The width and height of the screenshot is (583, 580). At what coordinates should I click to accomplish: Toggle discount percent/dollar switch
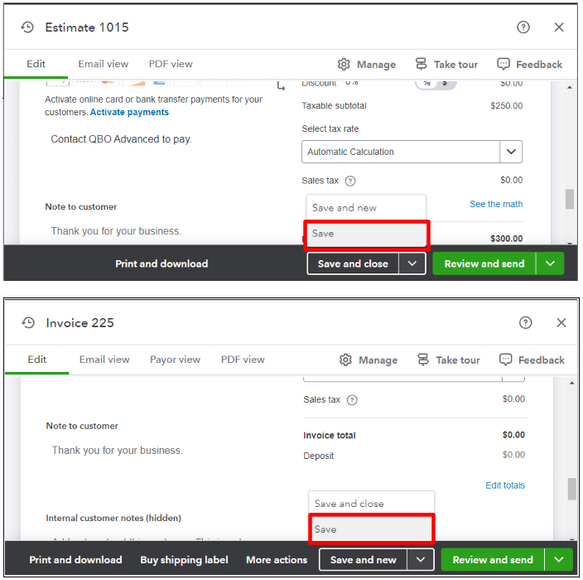click(435, 83)
